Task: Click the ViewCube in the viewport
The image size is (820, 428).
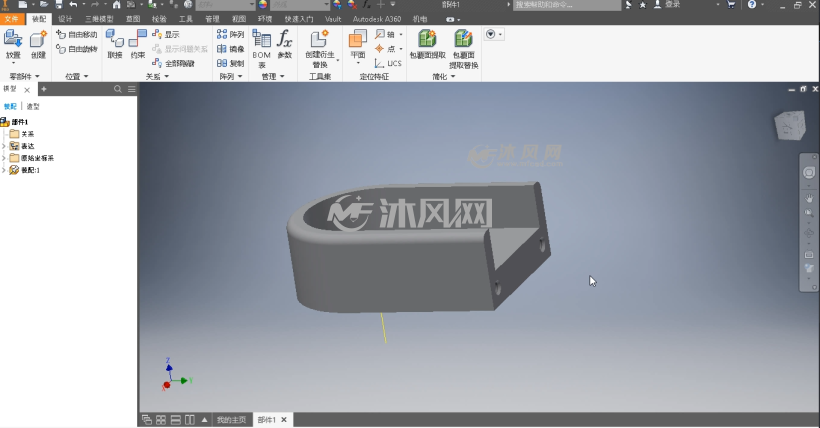Action: point(790,125)
